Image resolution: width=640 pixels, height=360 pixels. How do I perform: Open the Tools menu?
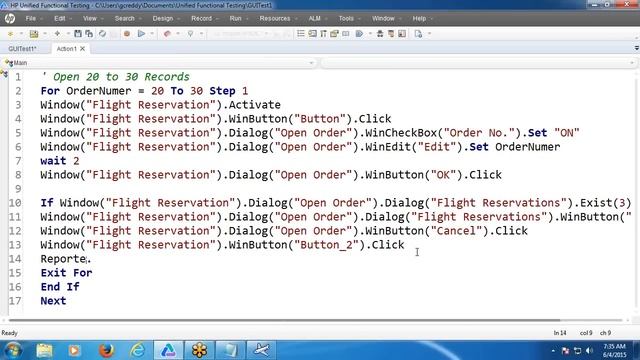[346, 18]
